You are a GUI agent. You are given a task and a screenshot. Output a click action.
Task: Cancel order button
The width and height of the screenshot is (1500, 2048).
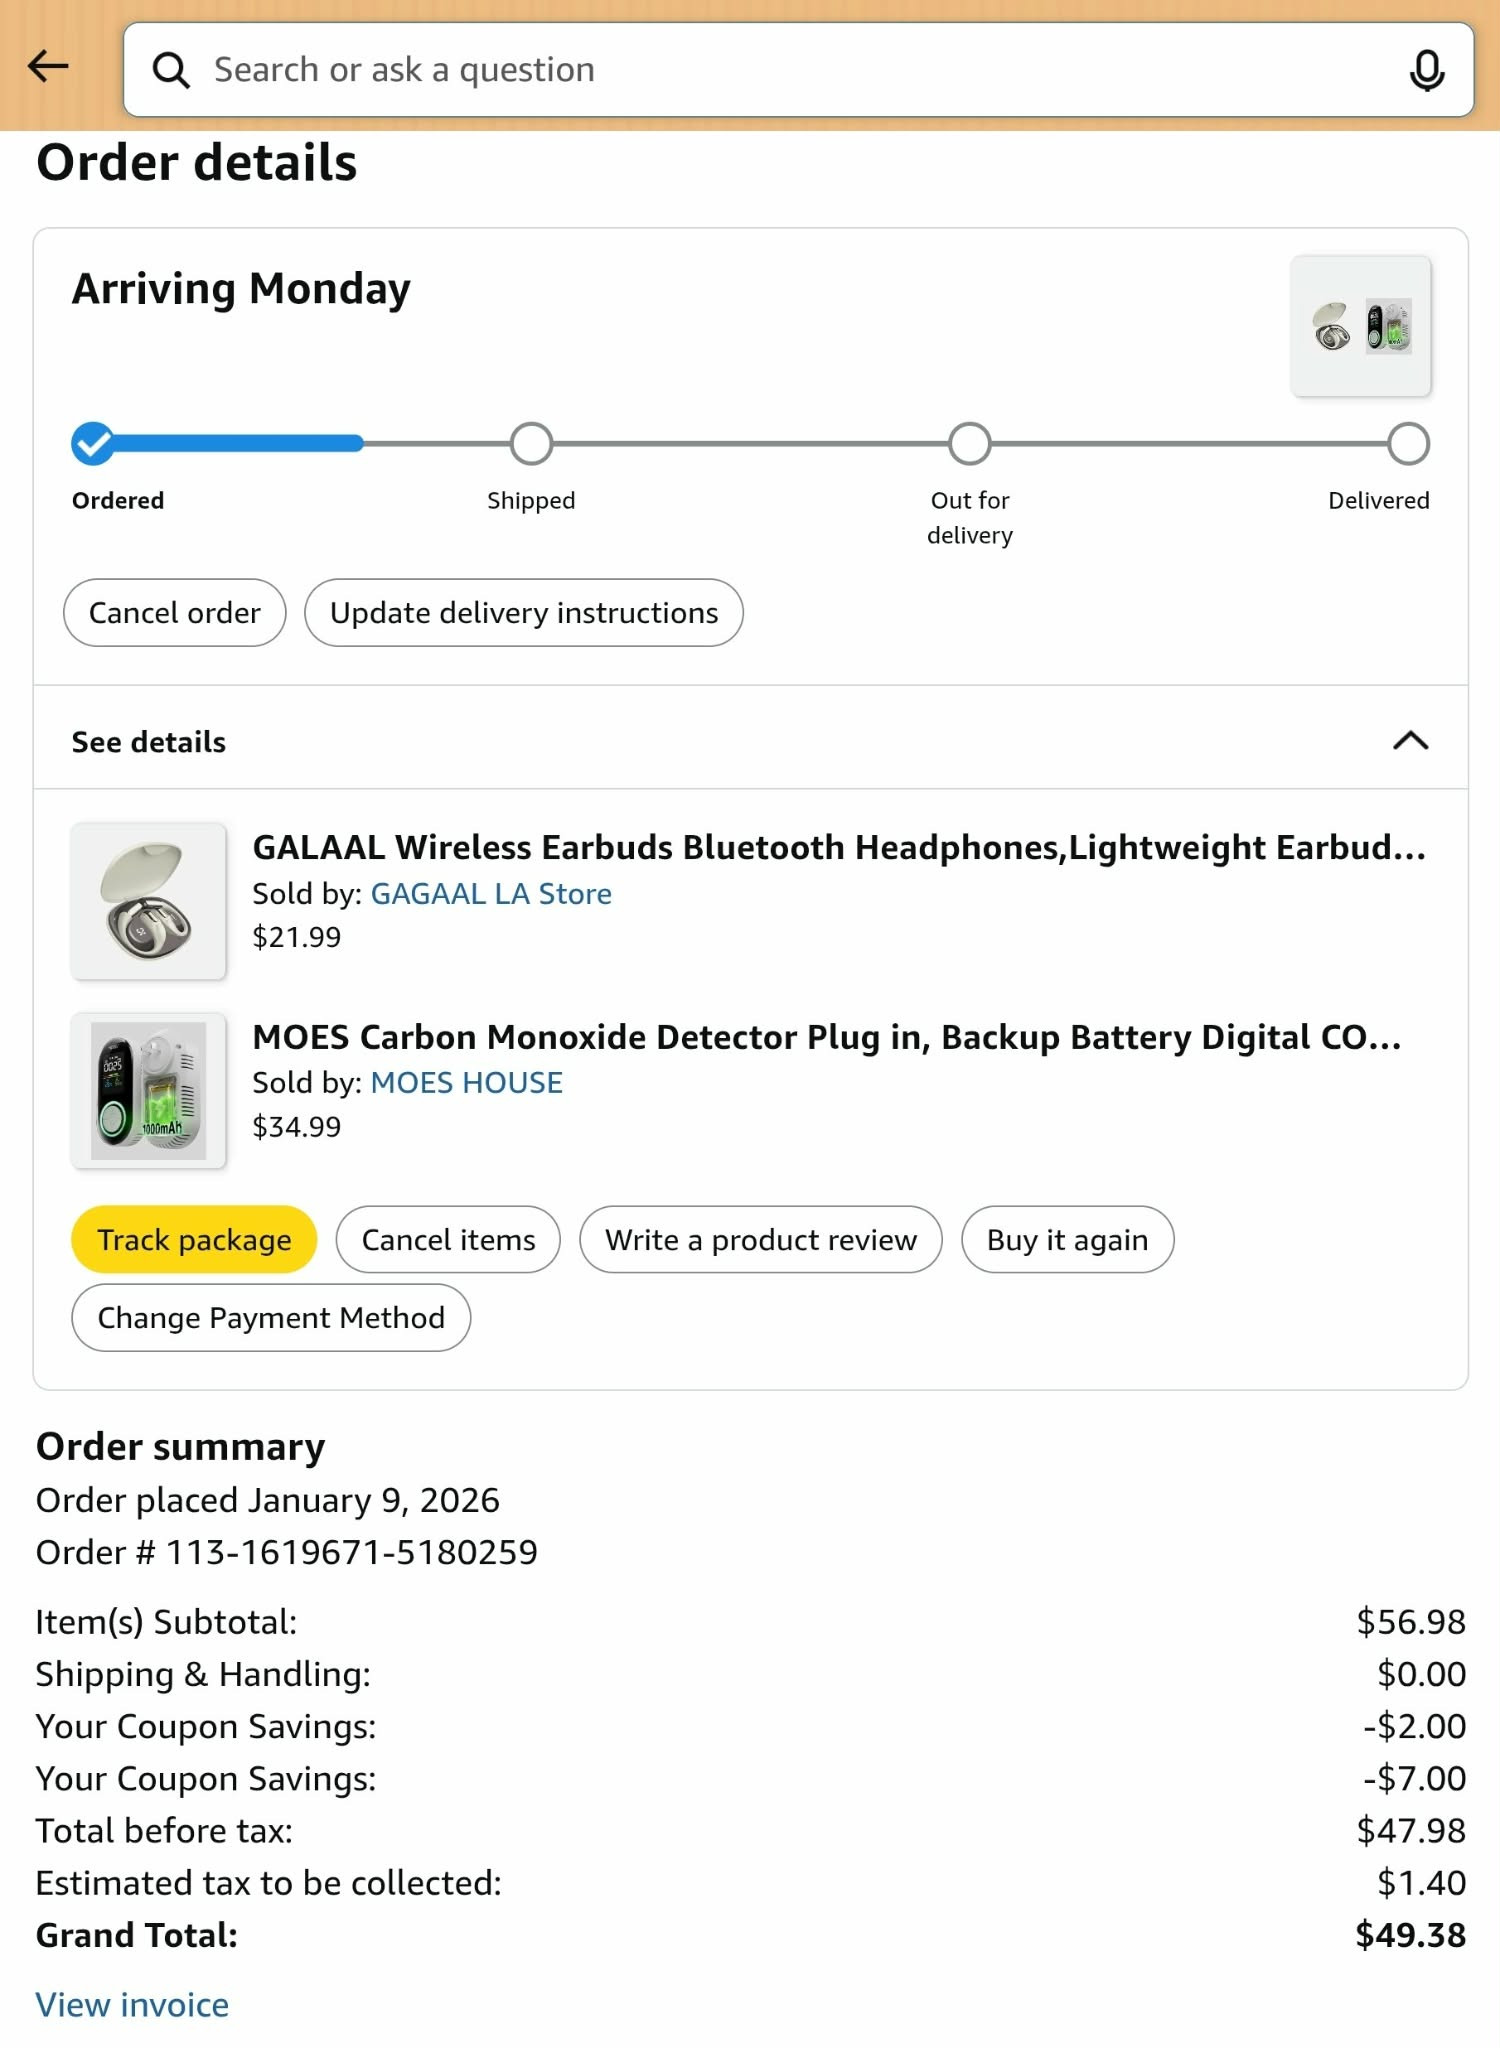pos(175,613)
